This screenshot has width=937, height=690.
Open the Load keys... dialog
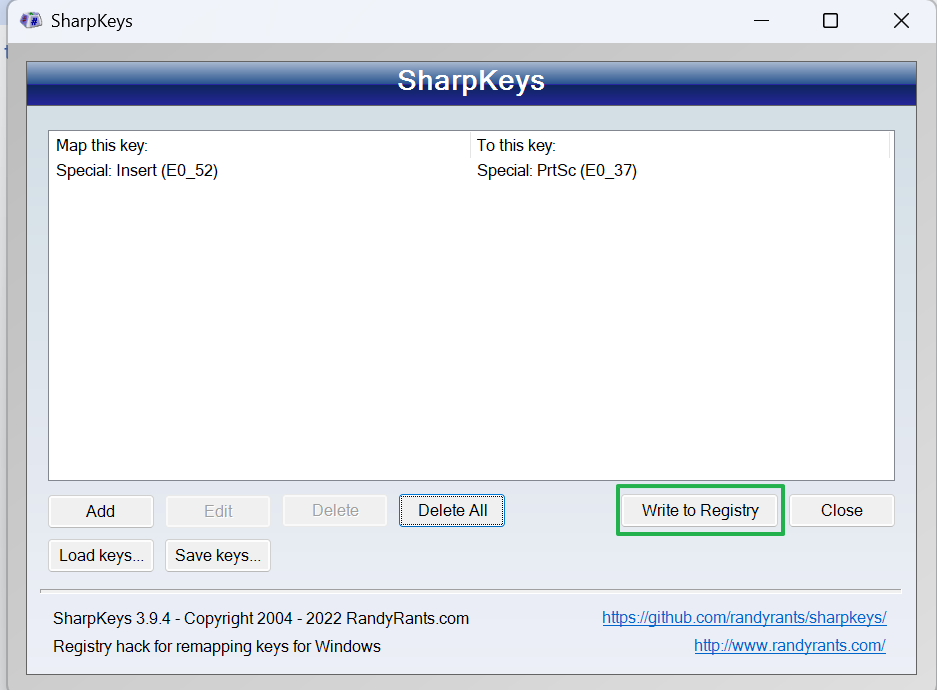pos(101,556)
